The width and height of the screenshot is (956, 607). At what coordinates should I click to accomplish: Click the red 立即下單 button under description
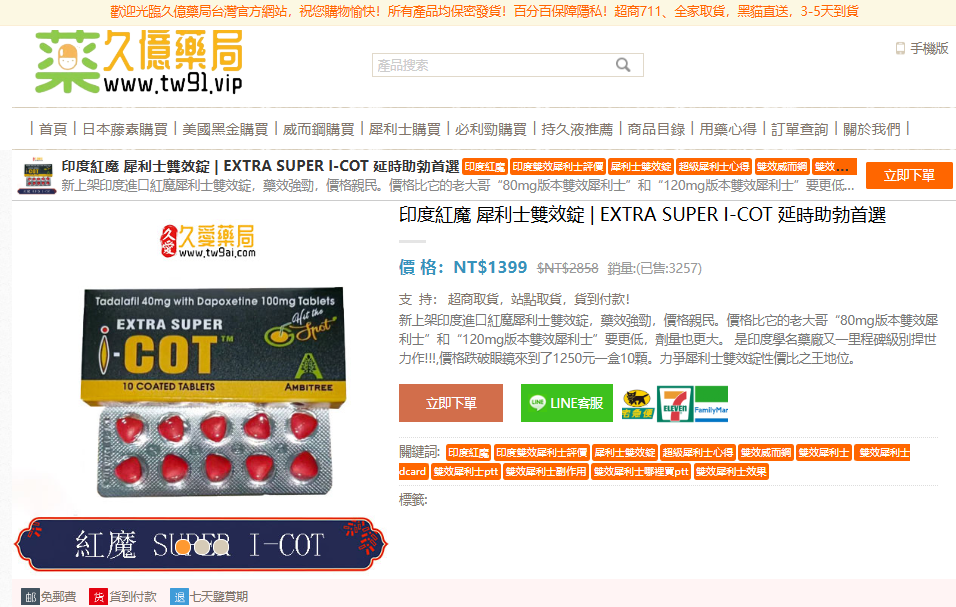pyautogui.click(x=450, y=403)
